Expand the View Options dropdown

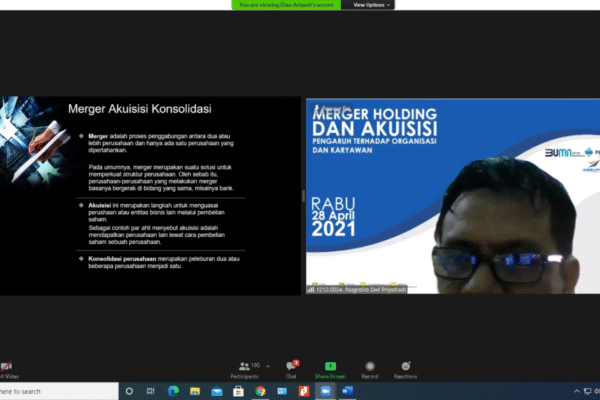(x=370, y=5)
